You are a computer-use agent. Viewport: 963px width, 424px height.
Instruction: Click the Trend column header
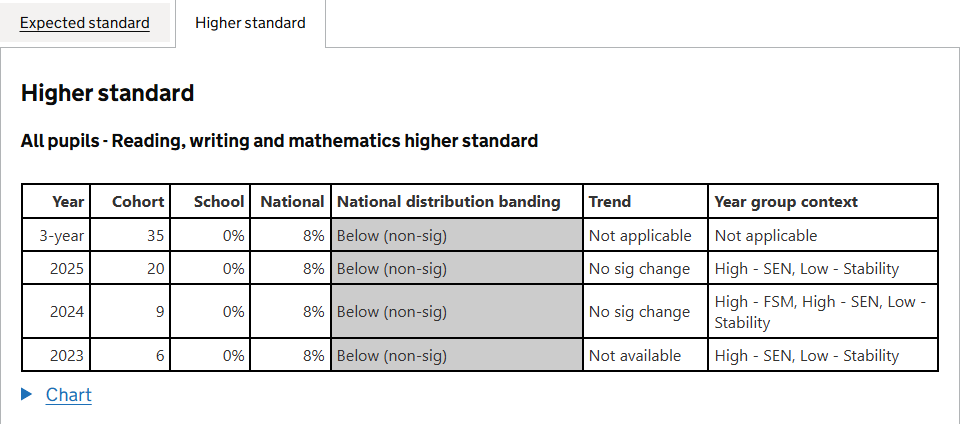pyautogui.click(x=610, y=202)
